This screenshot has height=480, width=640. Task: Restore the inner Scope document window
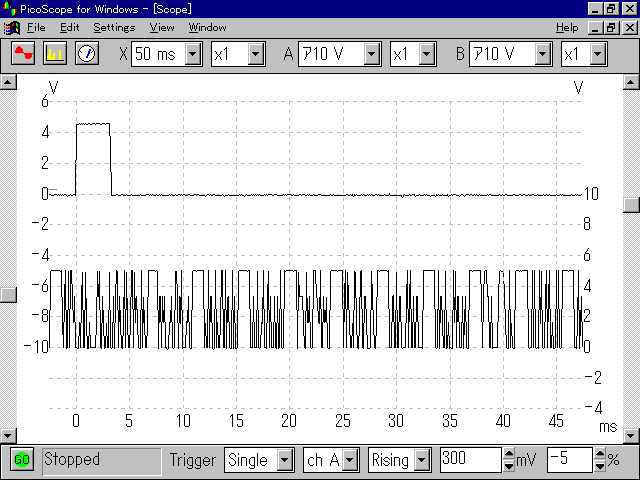[611, 28]
